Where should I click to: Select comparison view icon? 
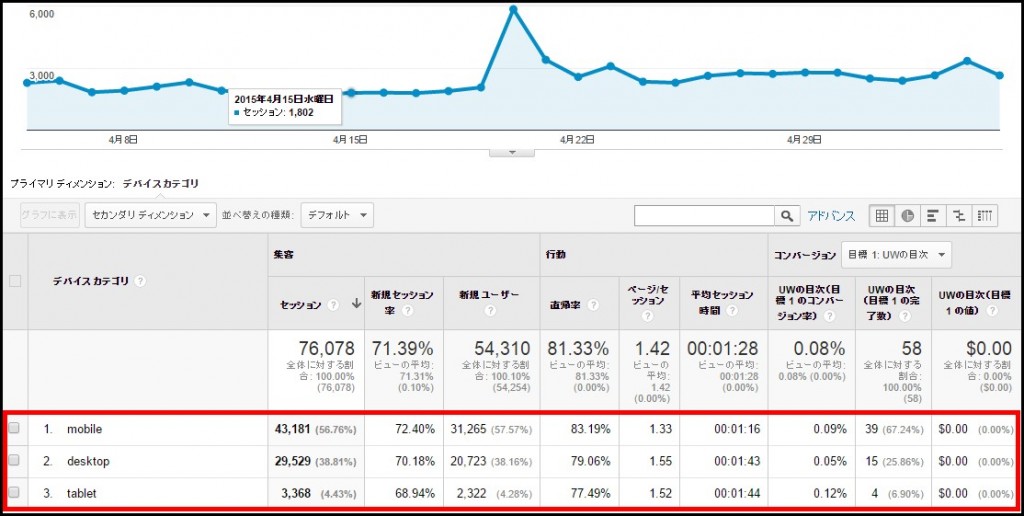click(959, 216)
